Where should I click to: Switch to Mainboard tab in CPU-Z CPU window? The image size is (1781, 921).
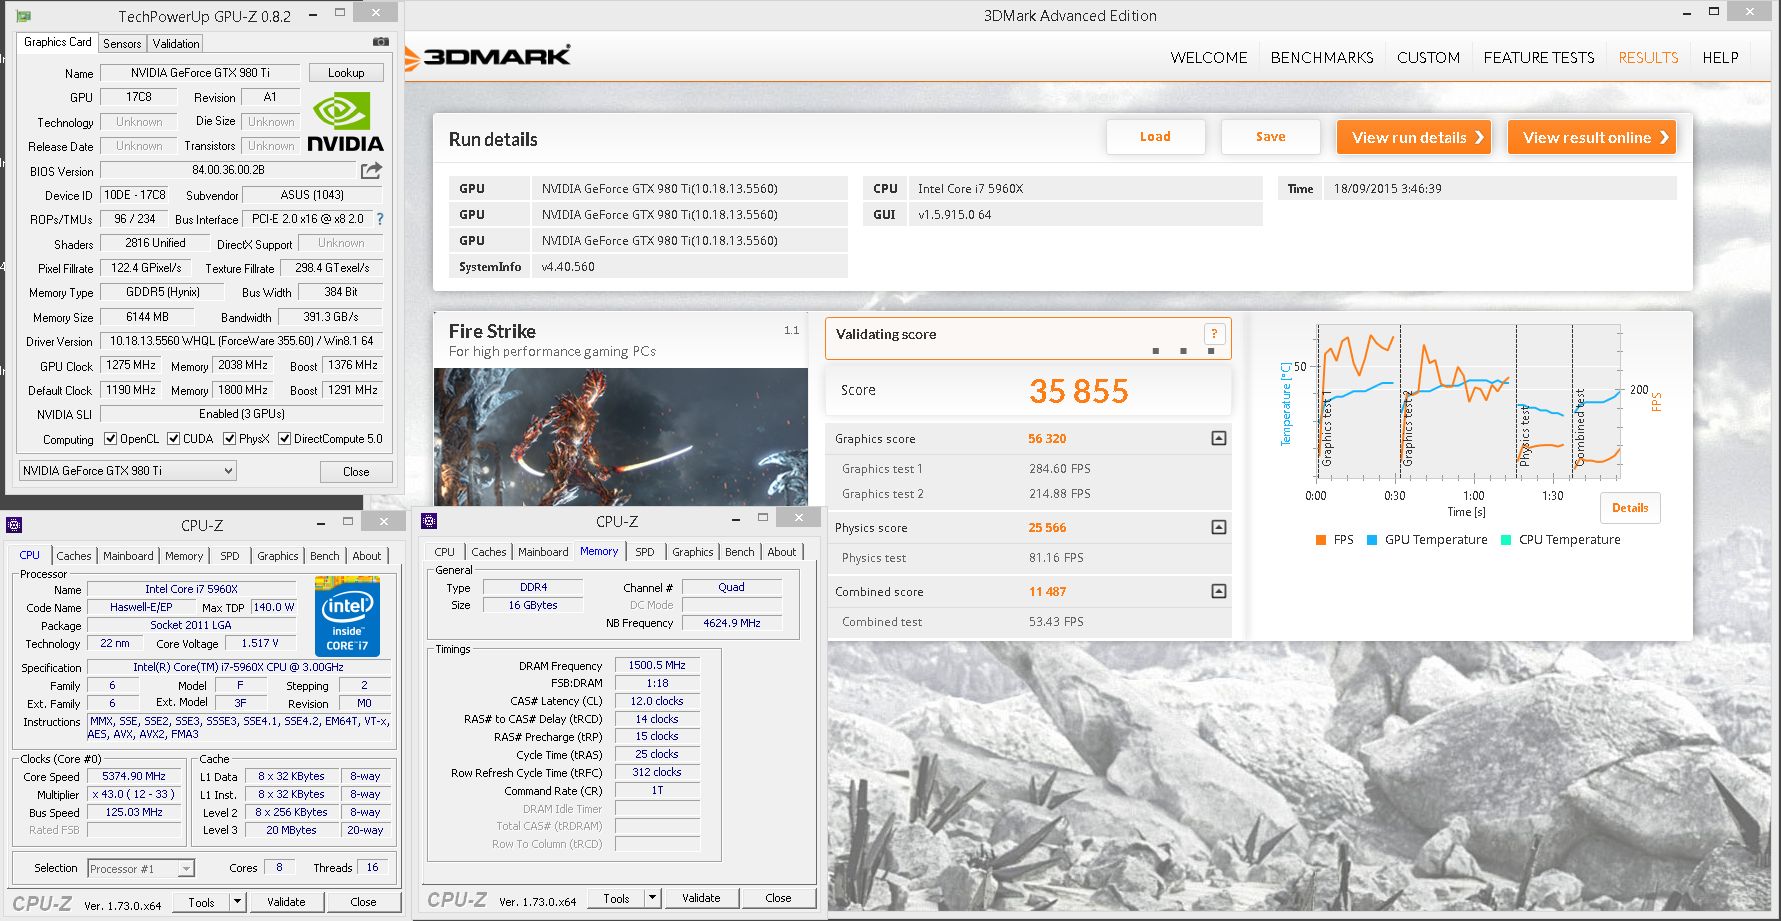[x=128, y=556]
